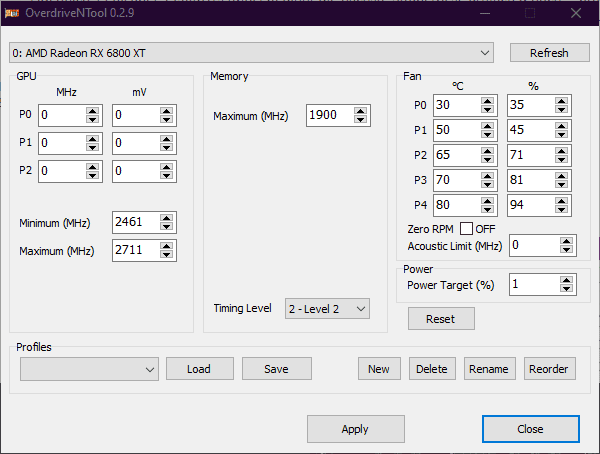This screenshot has width=600, height=454.
Task: Increase GPU P2 mV with up arrow
Action: [166, 167]
